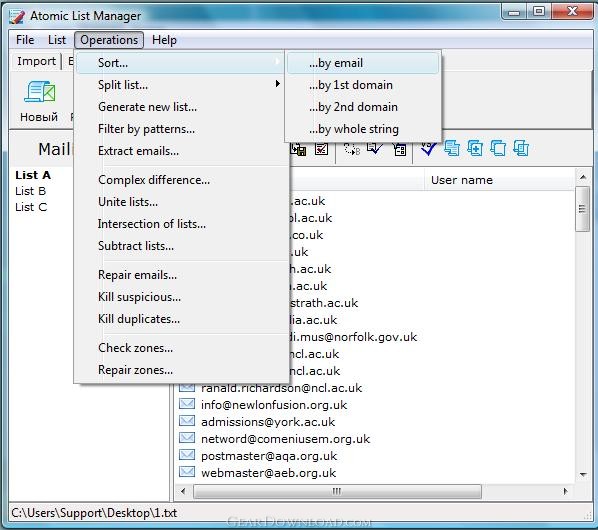
Task: Select List A in the mail lists
Action: [33, 175]
